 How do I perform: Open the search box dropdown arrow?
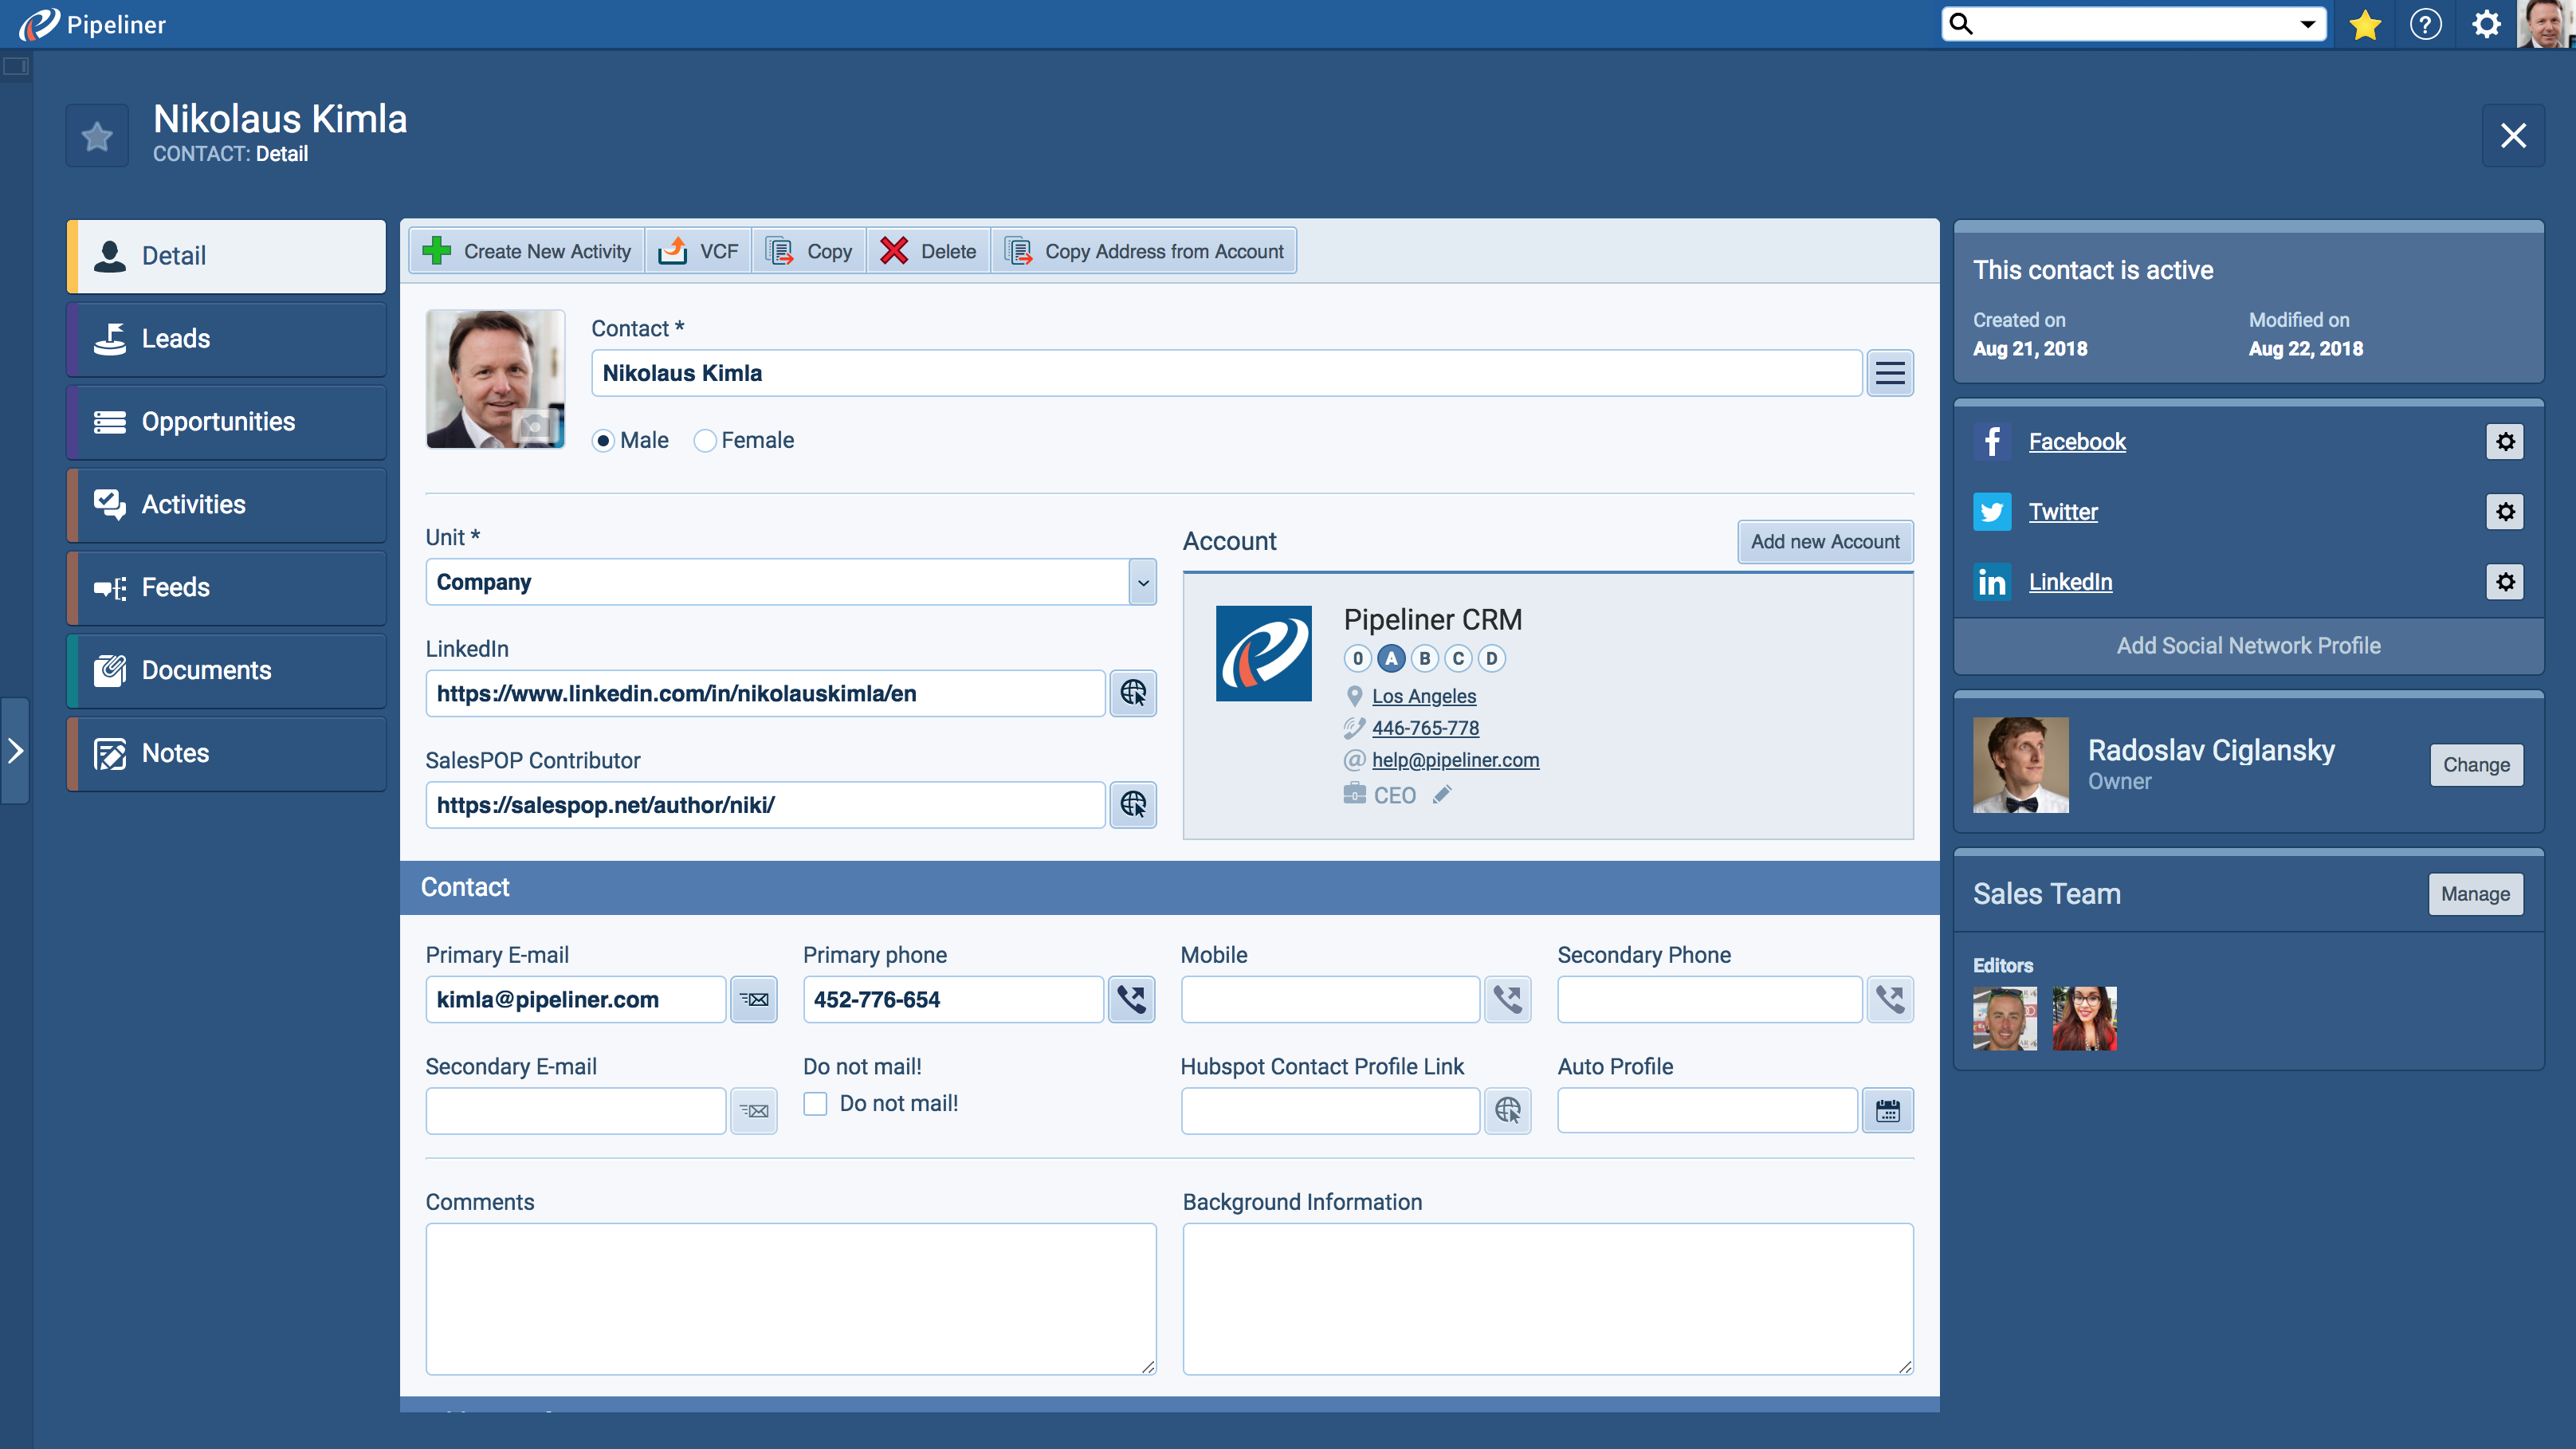click(2307, 24)
